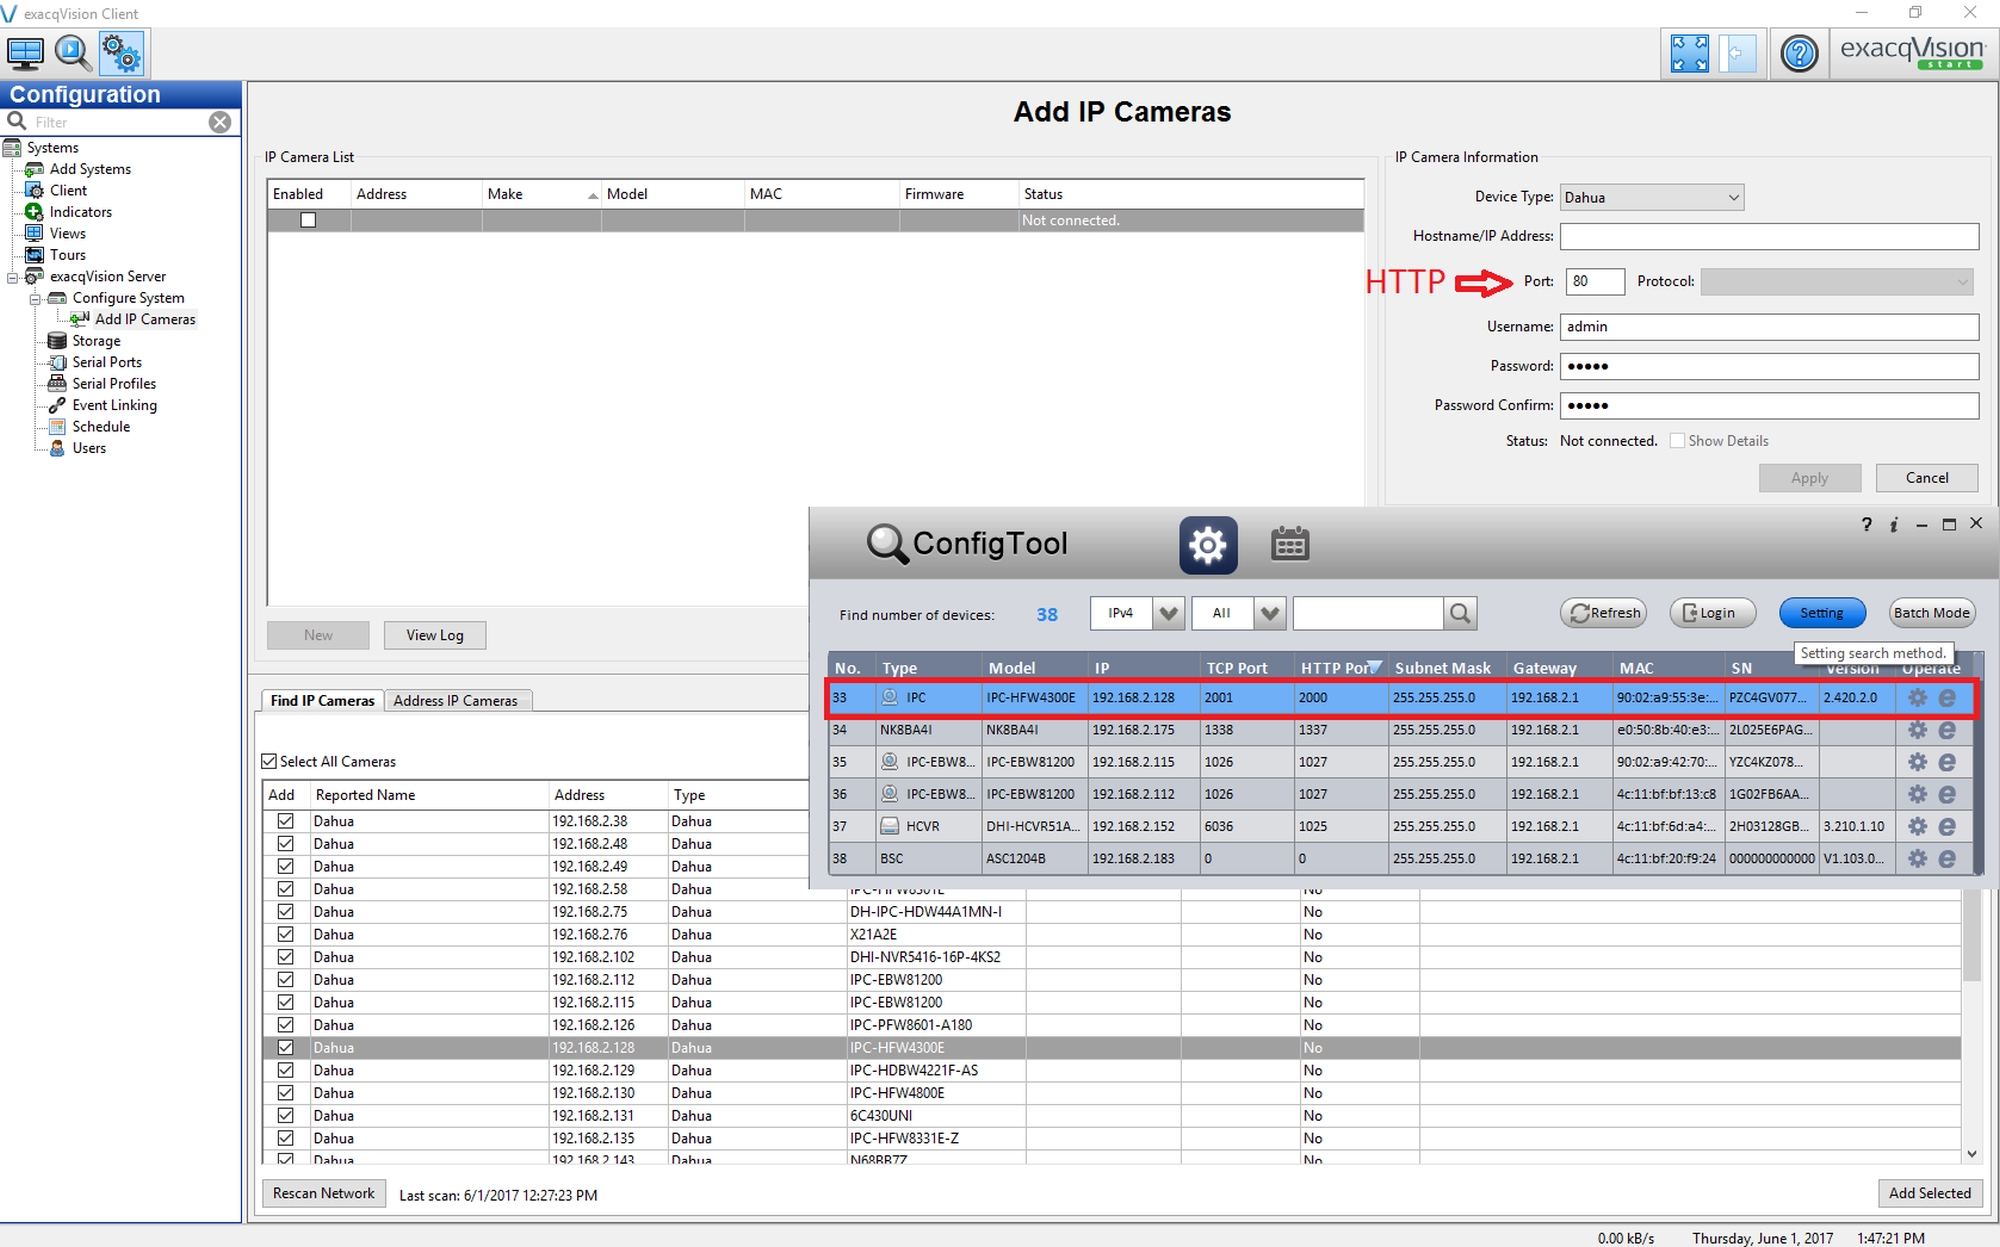Viewport: 2000px width, 1247px height.
Task: Collapse the exacqVision Server tree node
Action: pos(13,277)
